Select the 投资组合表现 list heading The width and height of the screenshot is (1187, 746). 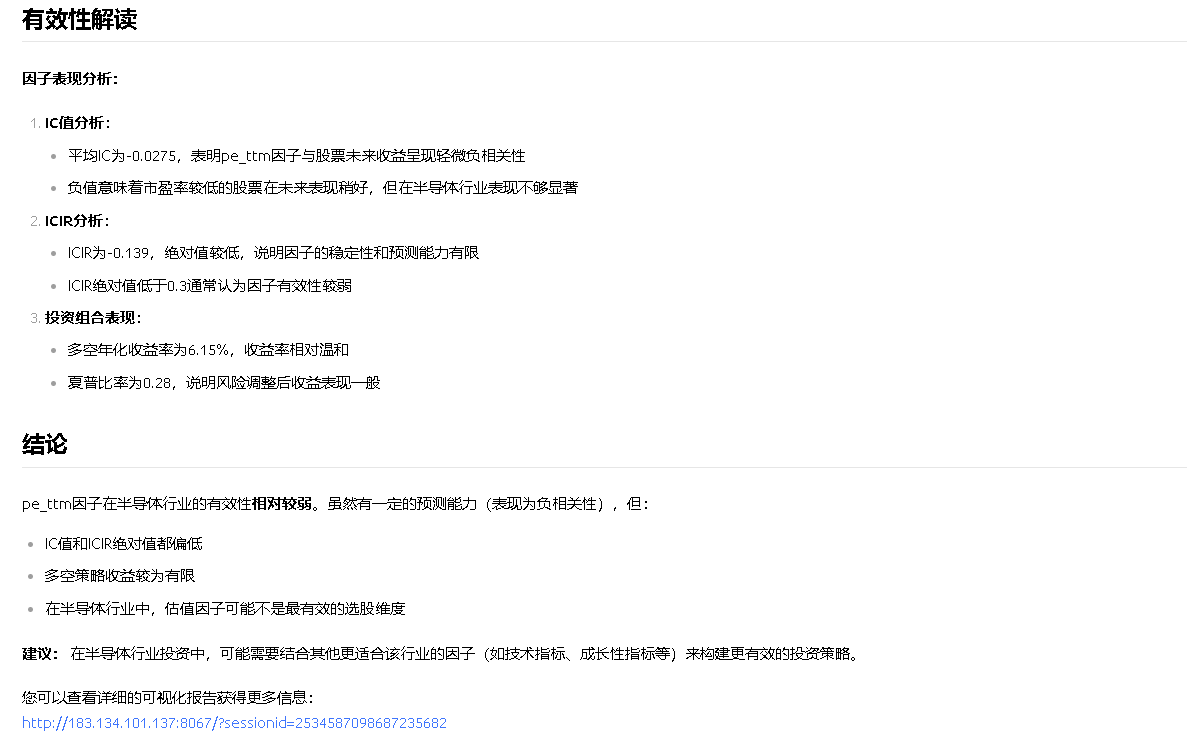point(92,318)
